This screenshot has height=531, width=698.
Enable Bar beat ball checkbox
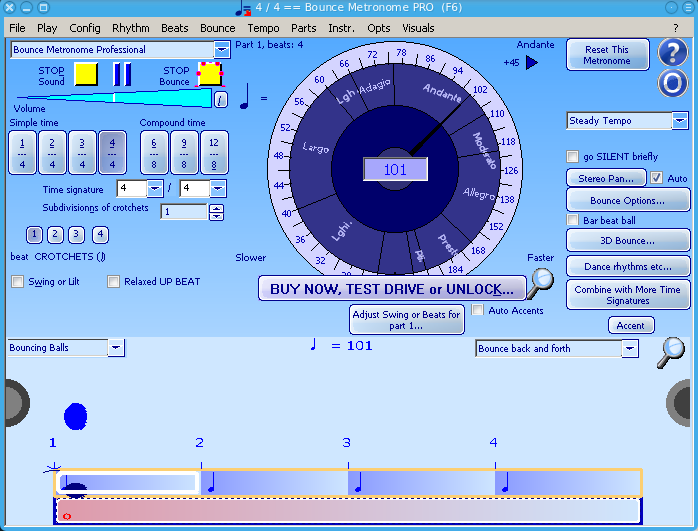click(572, 220)
